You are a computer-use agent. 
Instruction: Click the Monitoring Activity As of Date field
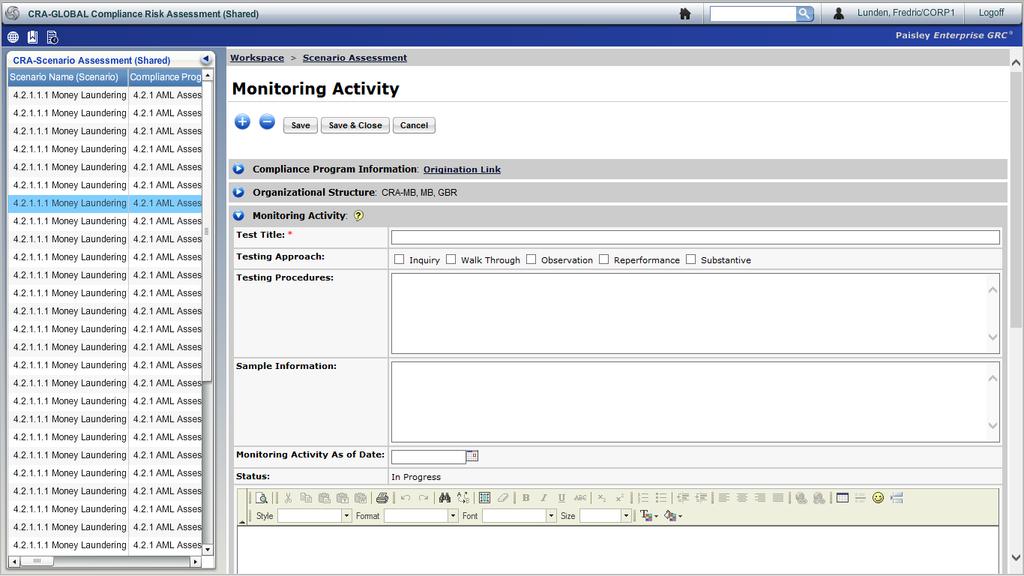[428, 456]
